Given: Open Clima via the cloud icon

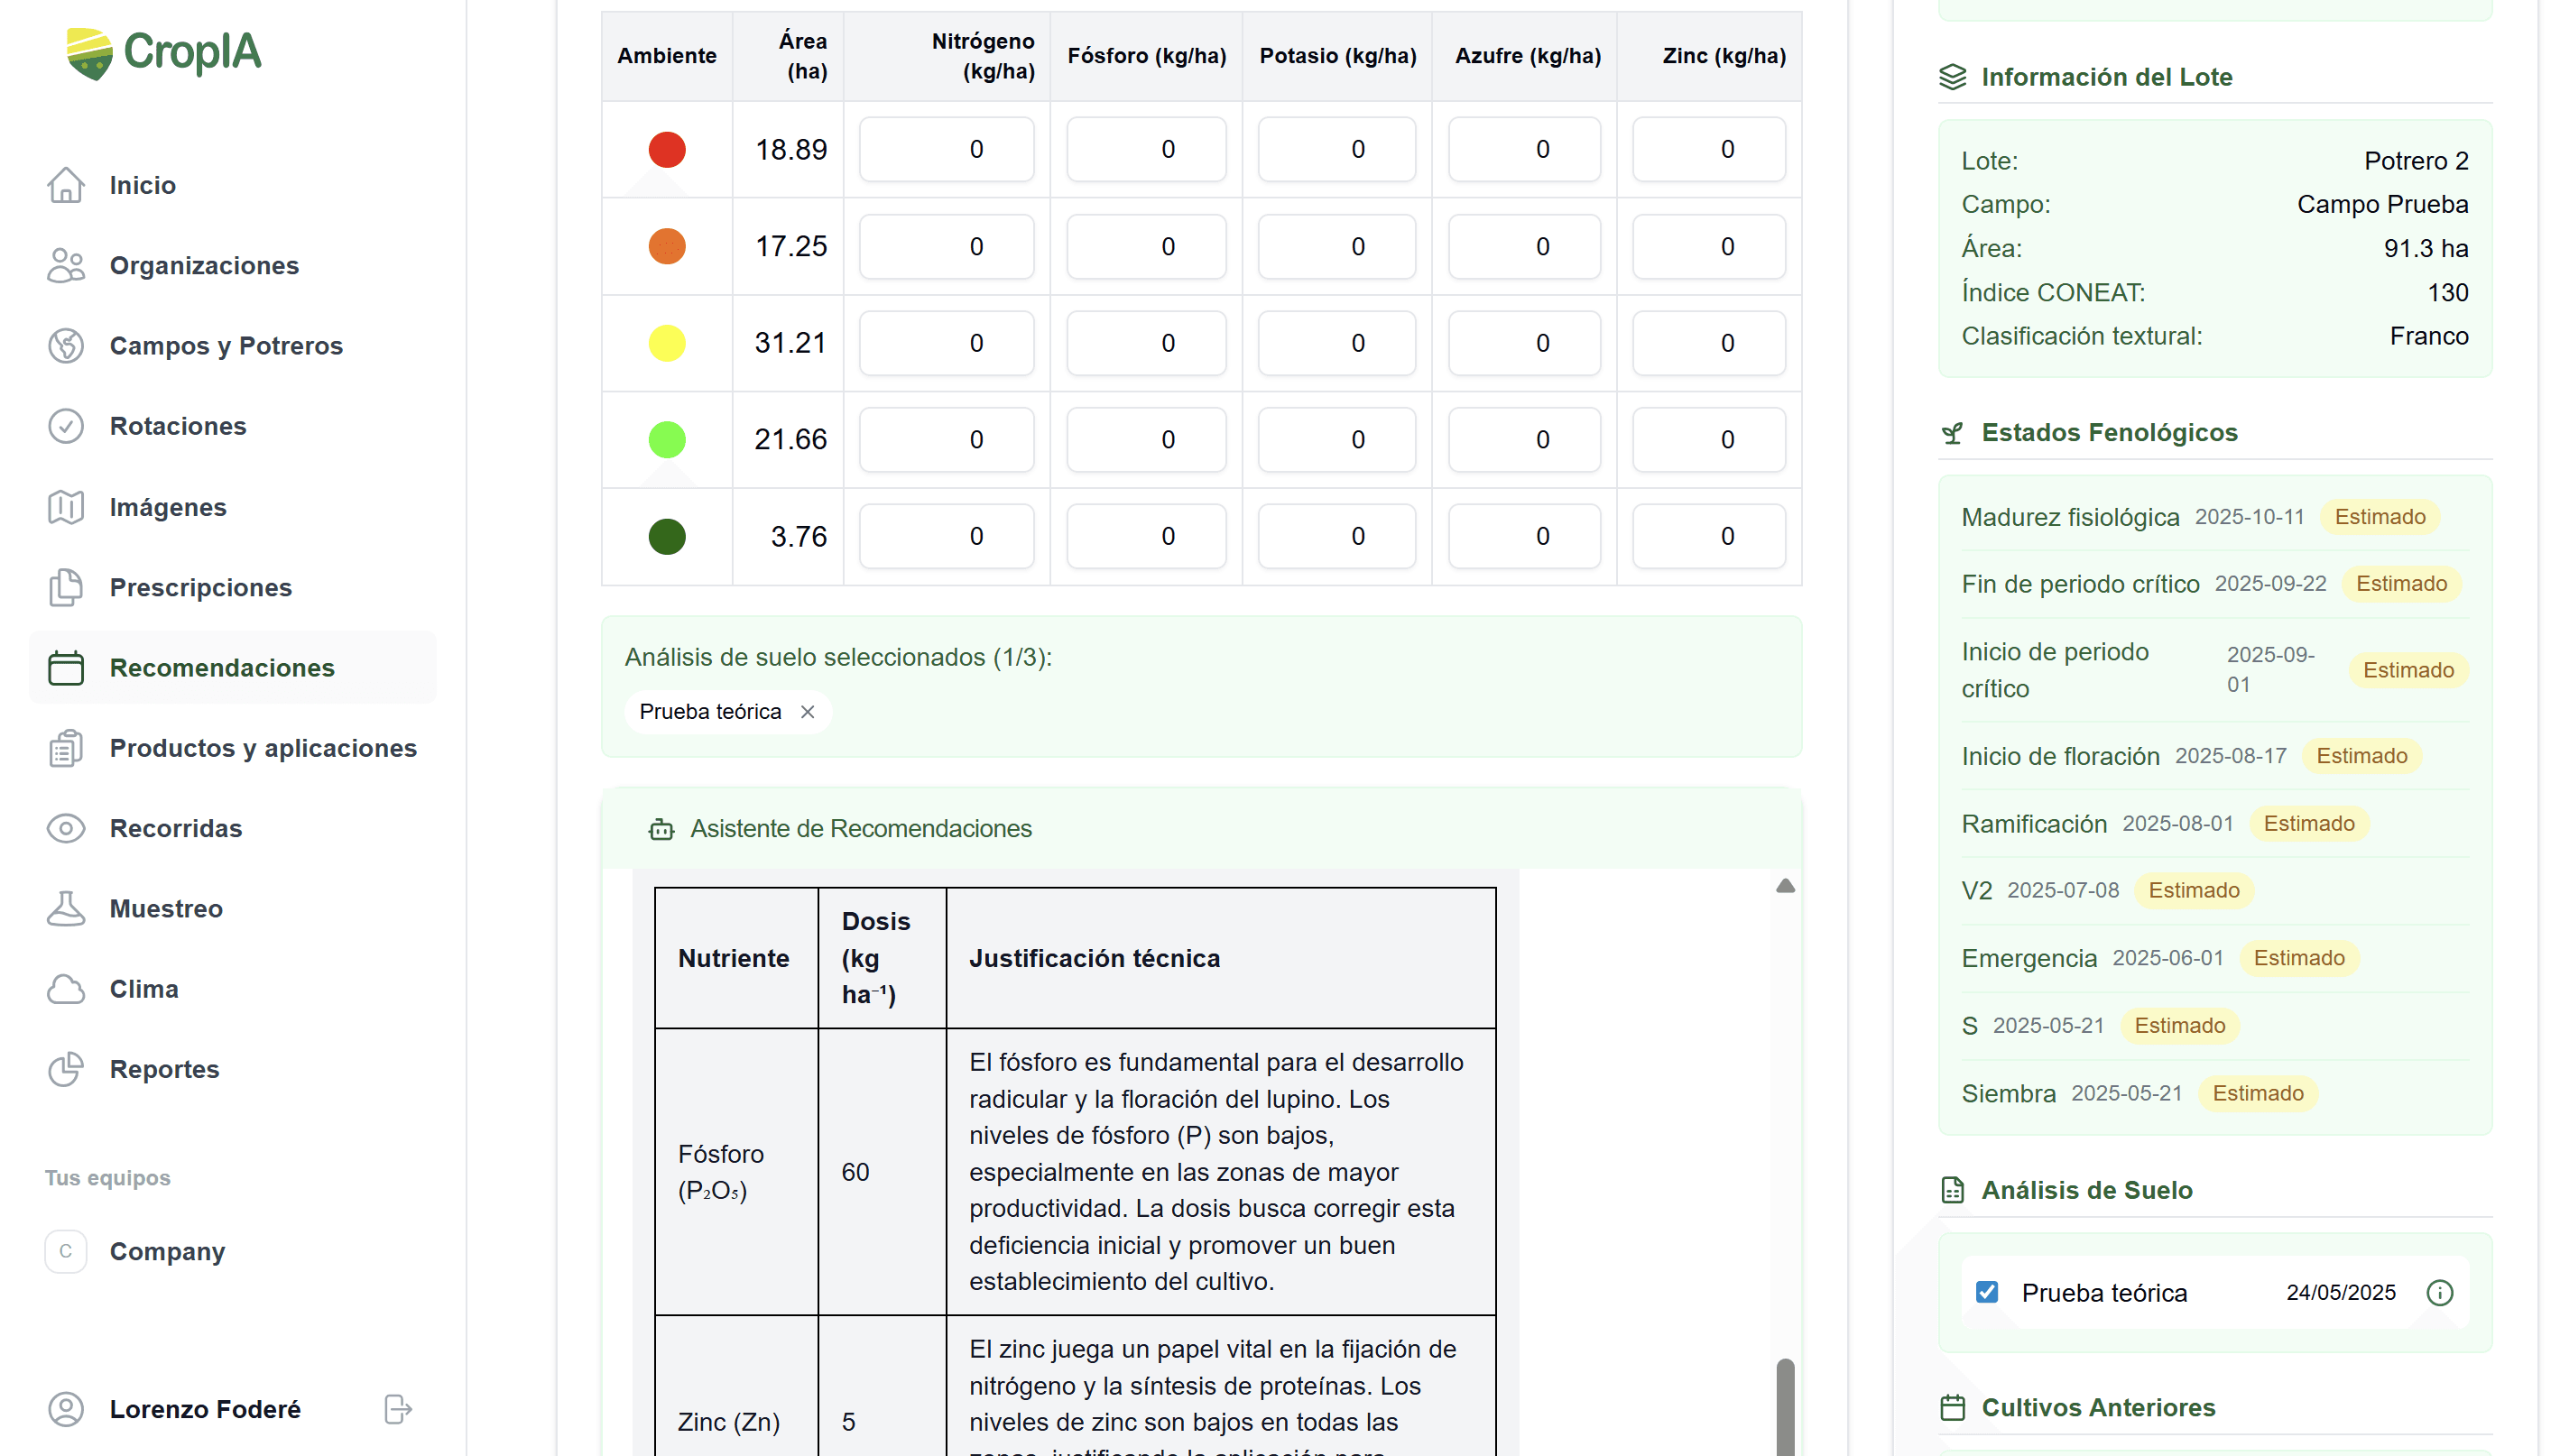Looking at the screenshot, I should 66,989.
